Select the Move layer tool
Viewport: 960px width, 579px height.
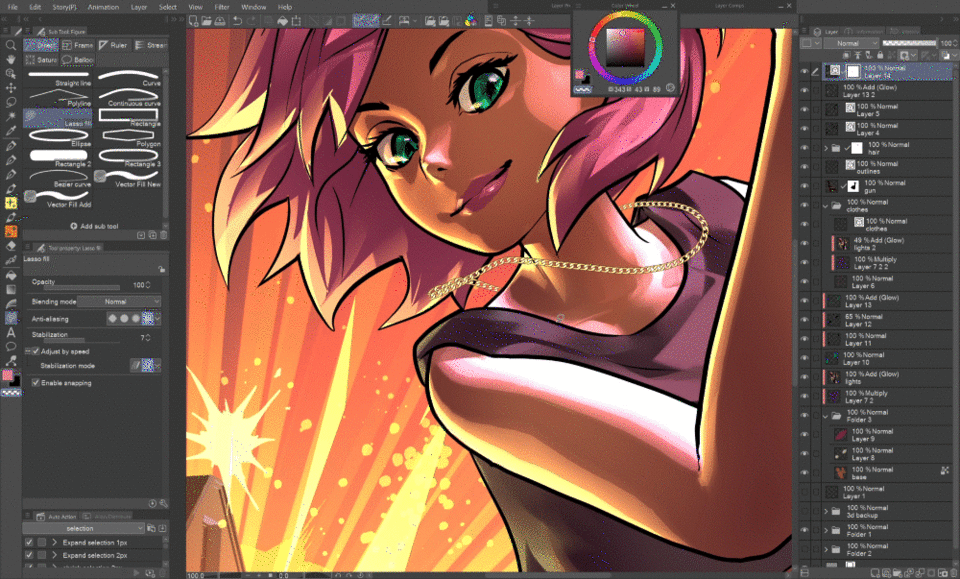coord(10,88)
